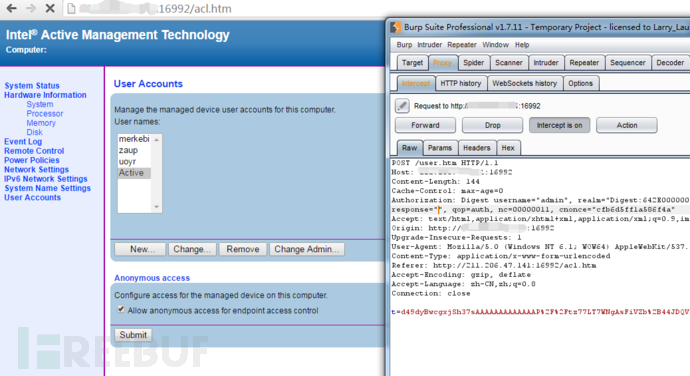Screen dimensions: 690x376
Task: Select the HTTP history sub-tab
Action: coord(461,83)
